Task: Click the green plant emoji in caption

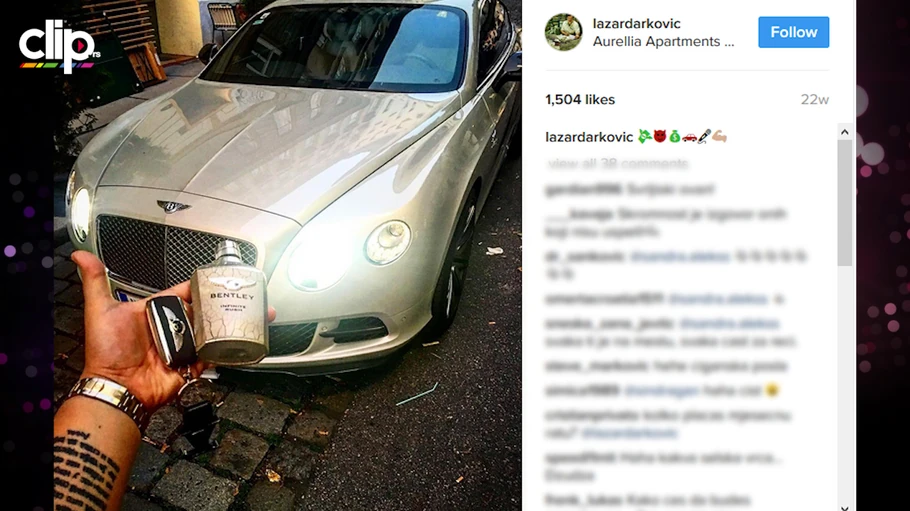Action: pyautogui.click(x=644, y=136)
